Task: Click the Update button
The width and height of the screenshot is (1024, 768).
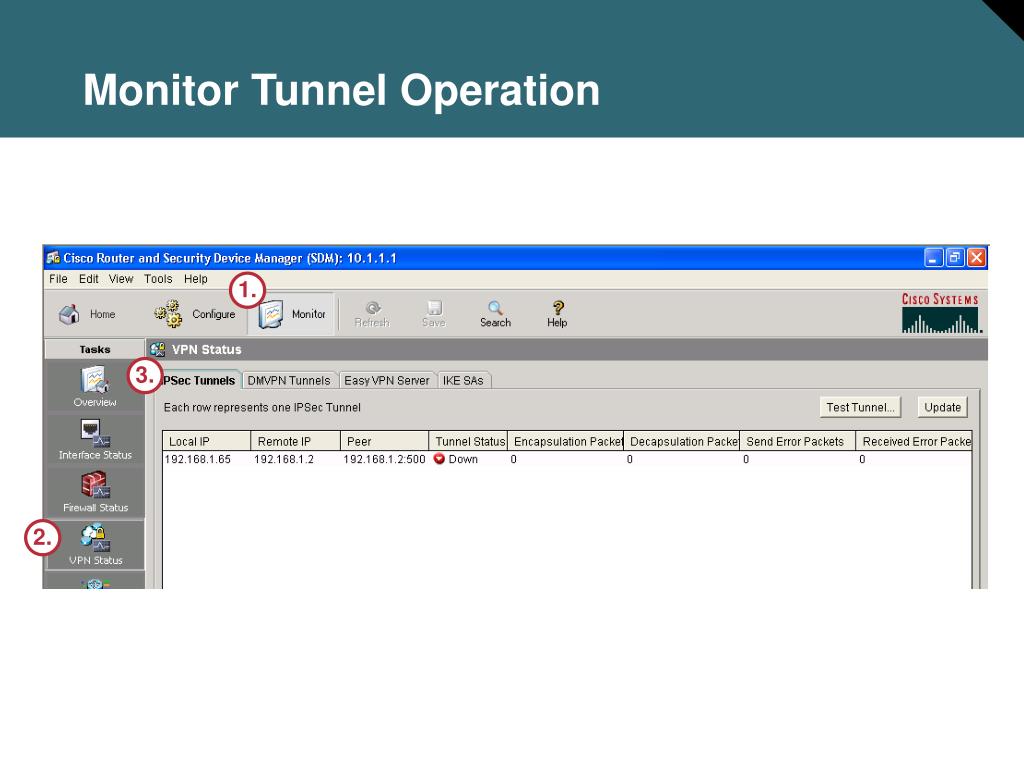Action: tap(942, 407)
